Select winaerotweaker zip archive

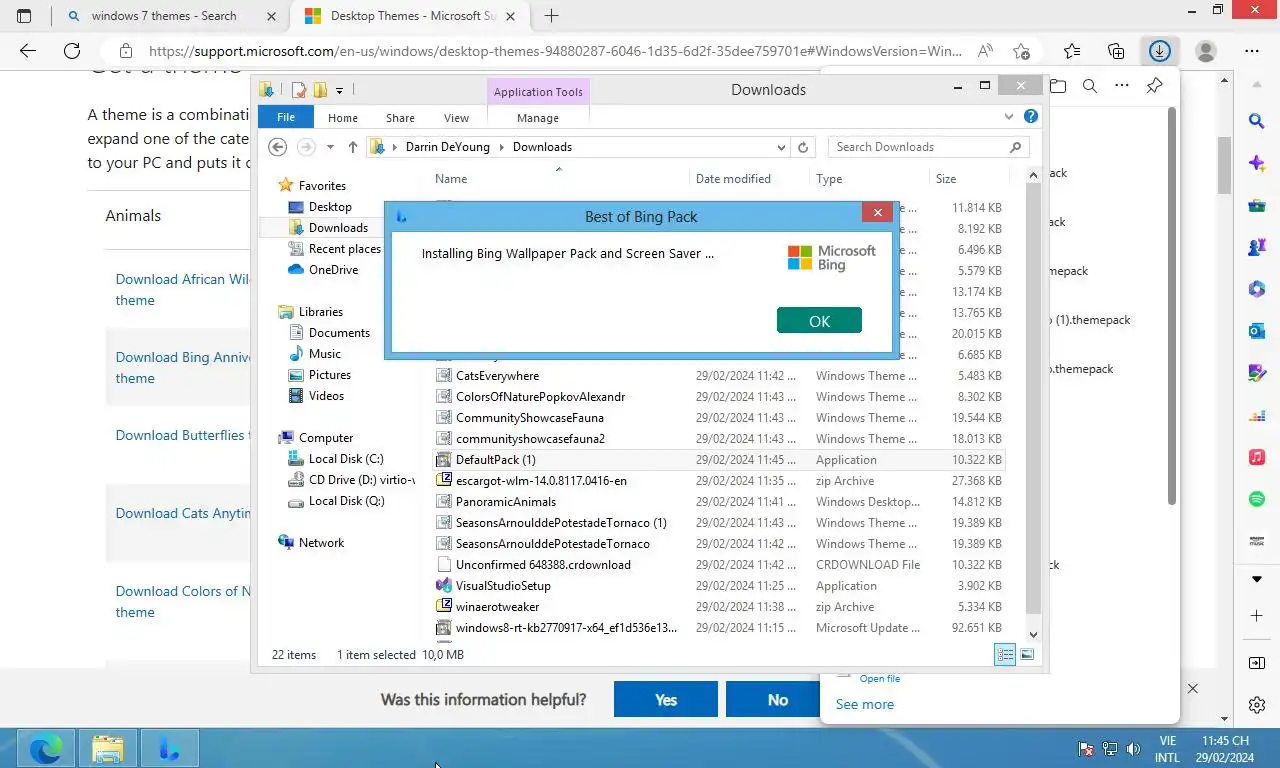point(497,607)
